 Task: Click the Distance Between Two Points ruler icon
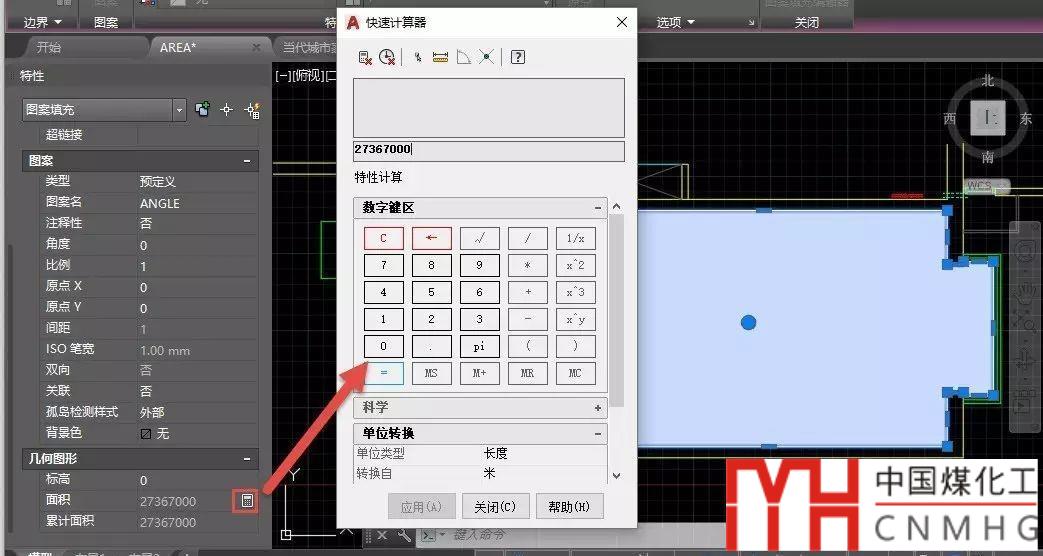[x=440, y=58]
